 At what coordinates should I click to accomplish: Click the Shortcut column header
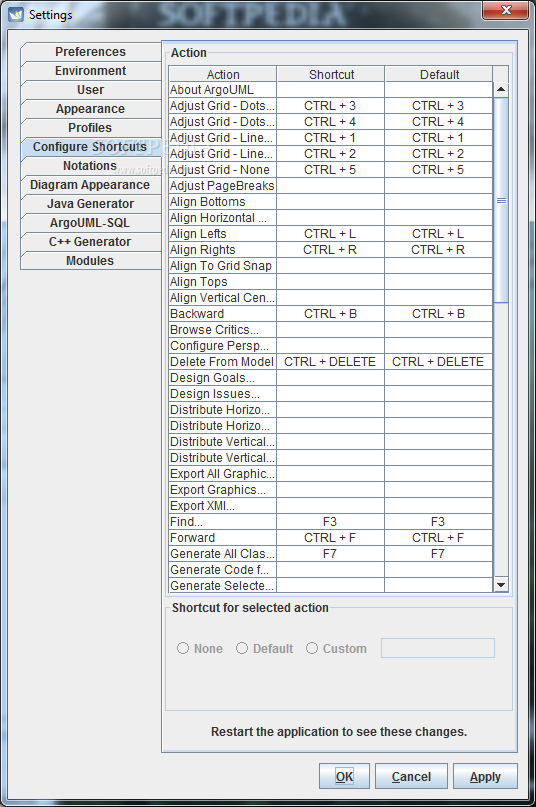331,74
